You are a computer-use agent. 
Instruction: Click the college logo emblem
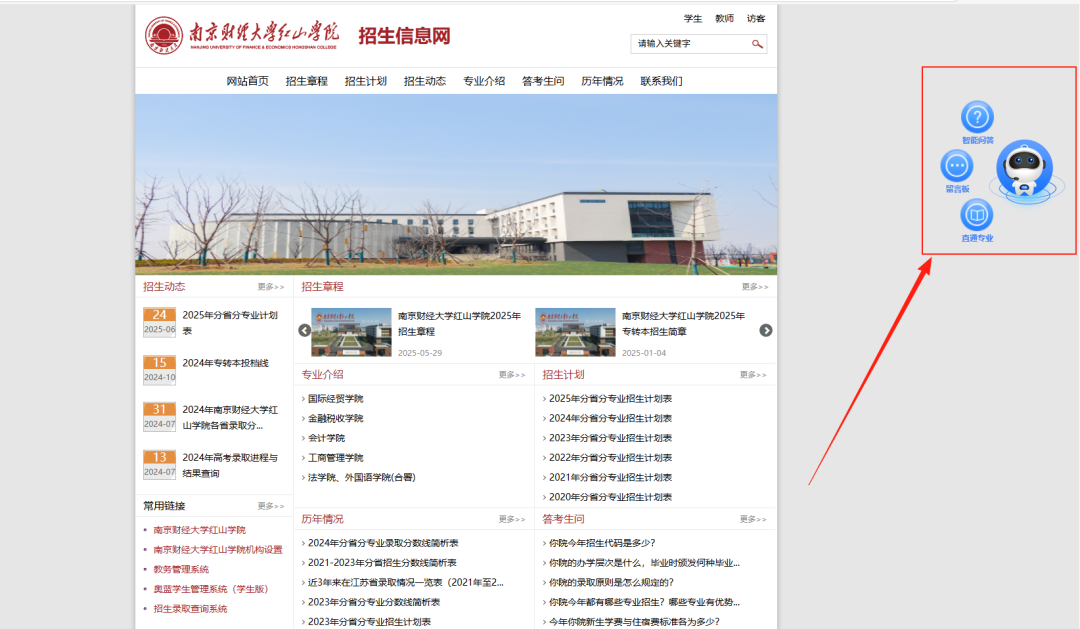(x=164, y=35)
